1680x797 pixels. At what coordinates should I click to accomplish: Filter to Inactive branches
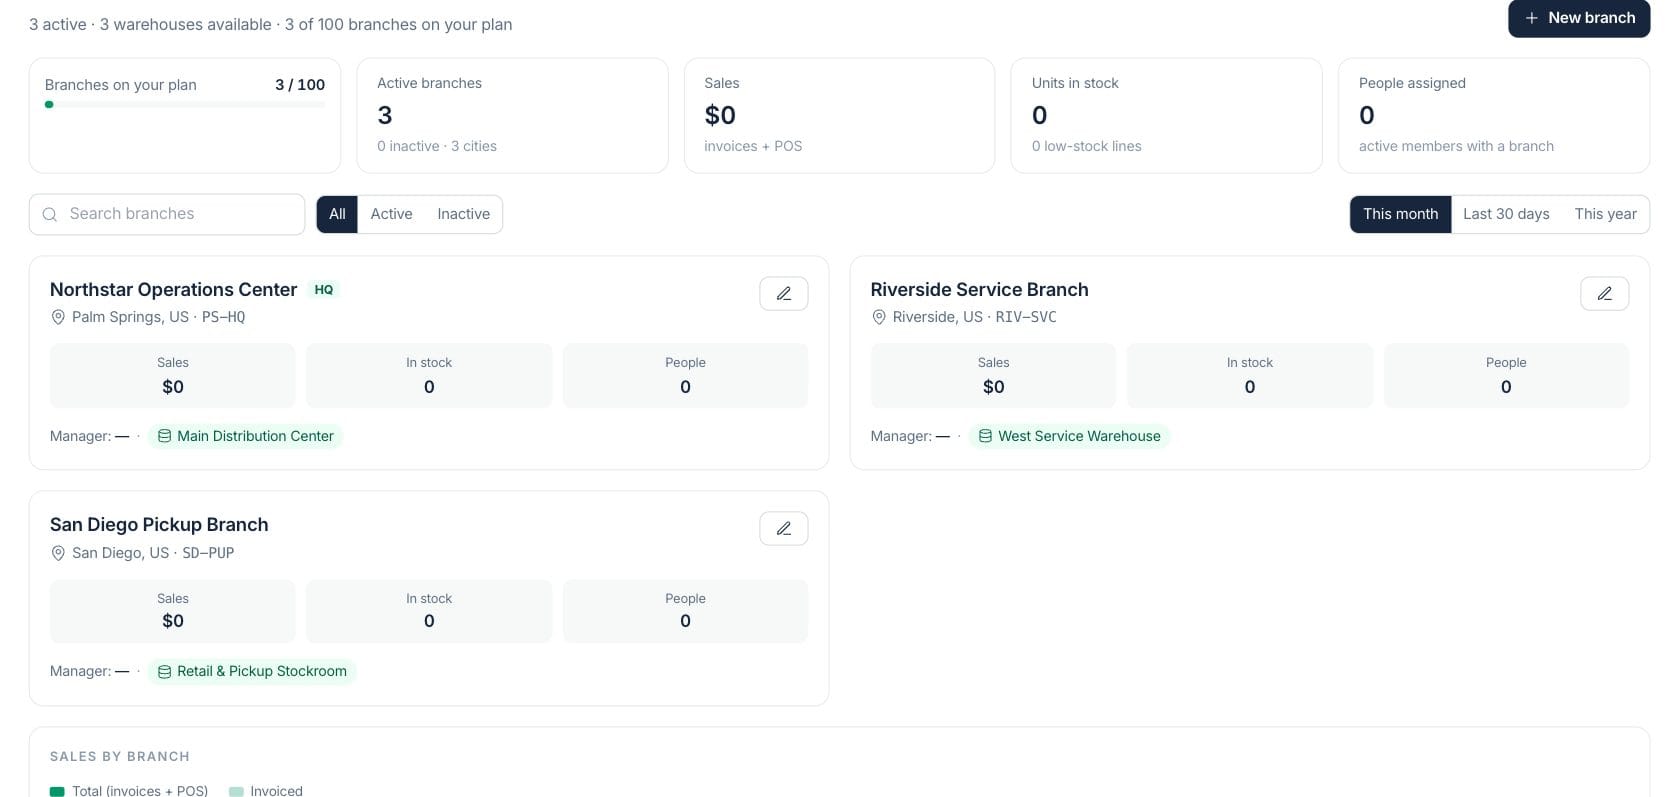pyautogui.click(x=463, y=214)
